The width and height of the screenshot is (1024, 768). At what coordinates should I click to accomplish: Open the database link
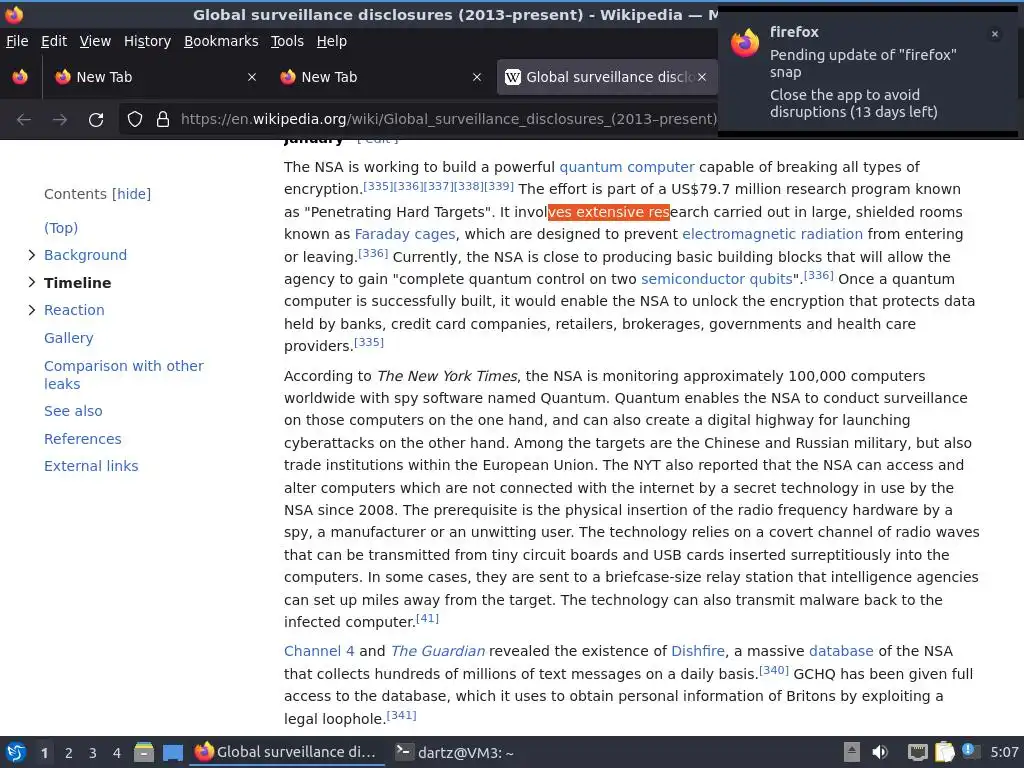(841, 651)
